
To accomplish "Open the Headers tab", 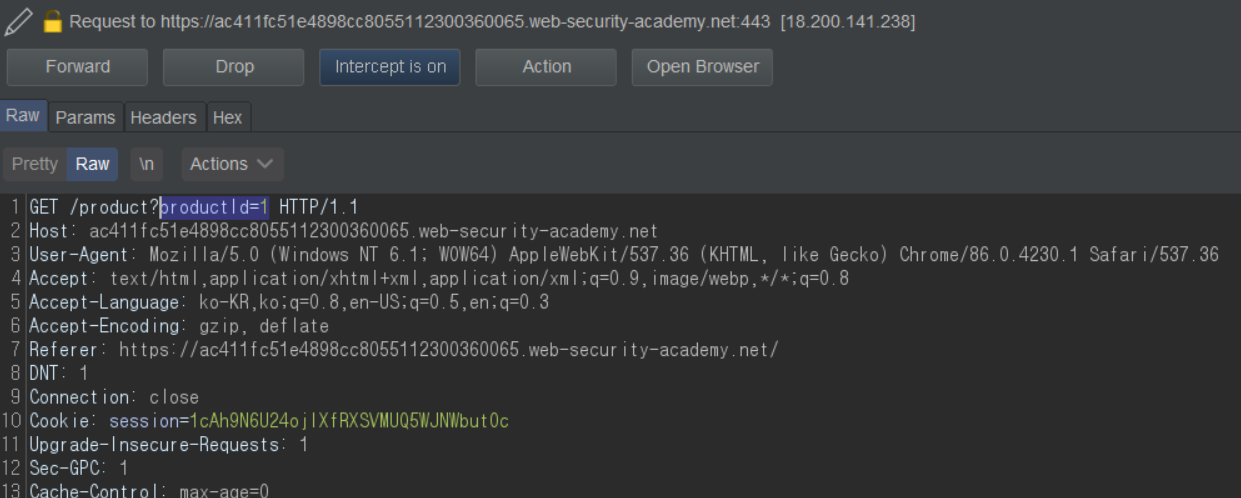I will click(163, 117).
